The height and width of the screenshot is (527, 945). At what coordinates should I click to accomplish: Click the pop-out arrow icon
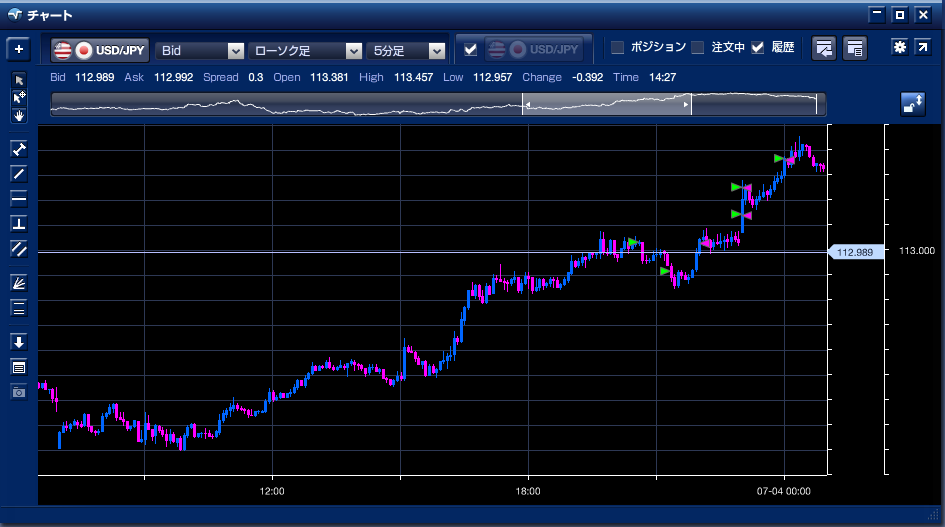pos(923,47)
